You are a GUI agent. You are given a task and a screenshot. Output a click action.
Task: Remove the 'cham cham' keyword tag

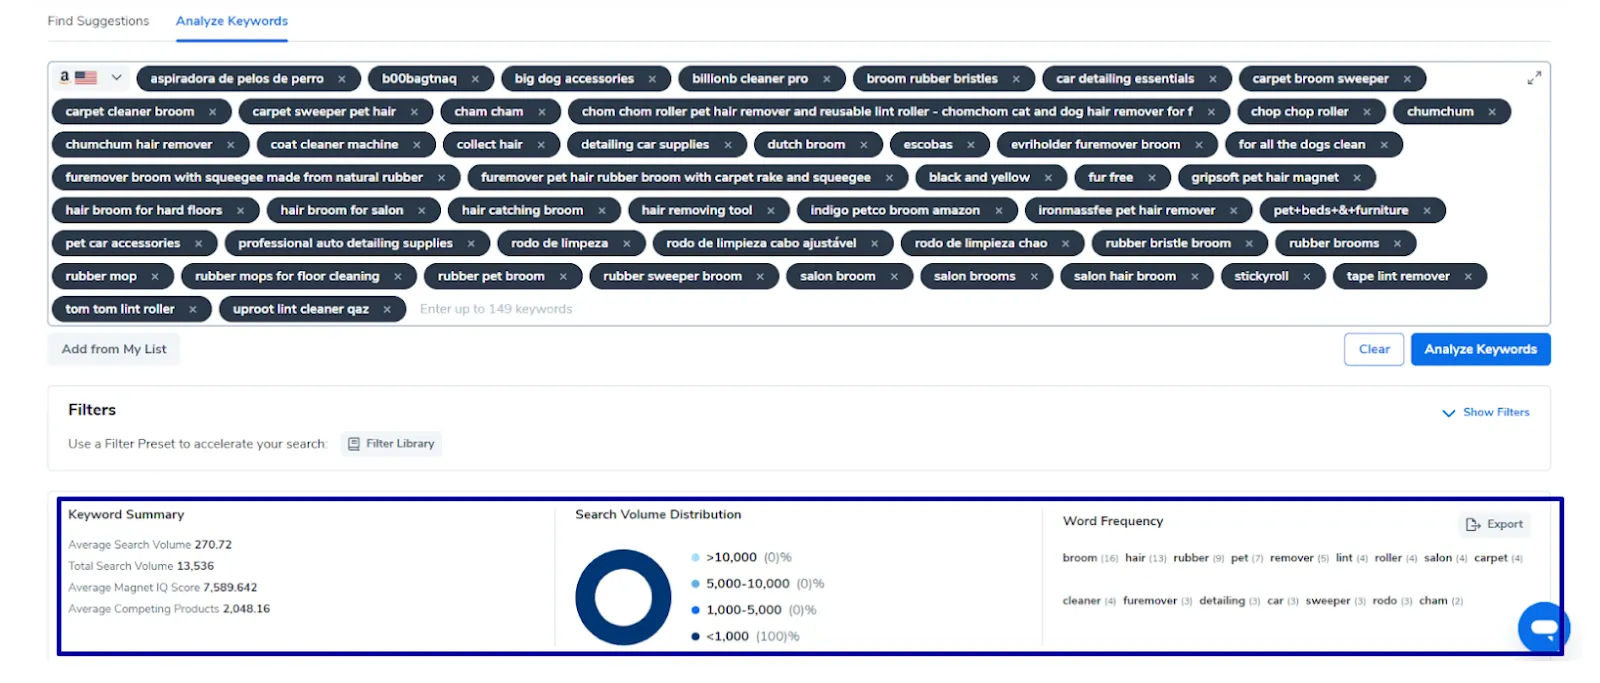[x=542, y=112]
